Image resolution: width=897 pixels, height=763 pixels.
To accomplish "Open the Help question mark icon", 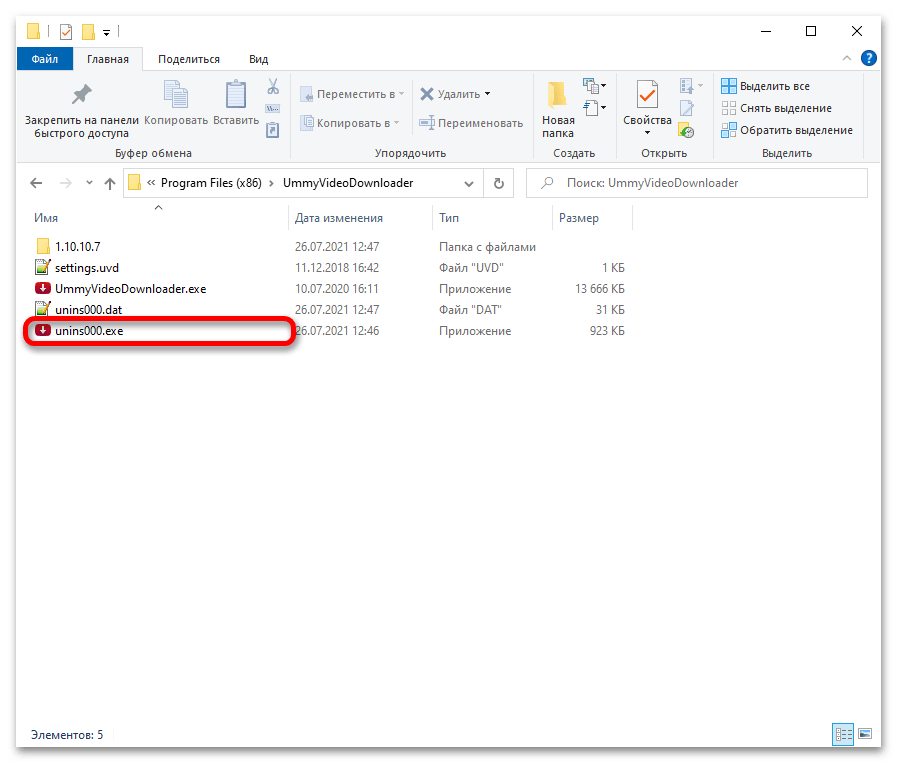I will (x=868, y=58).
